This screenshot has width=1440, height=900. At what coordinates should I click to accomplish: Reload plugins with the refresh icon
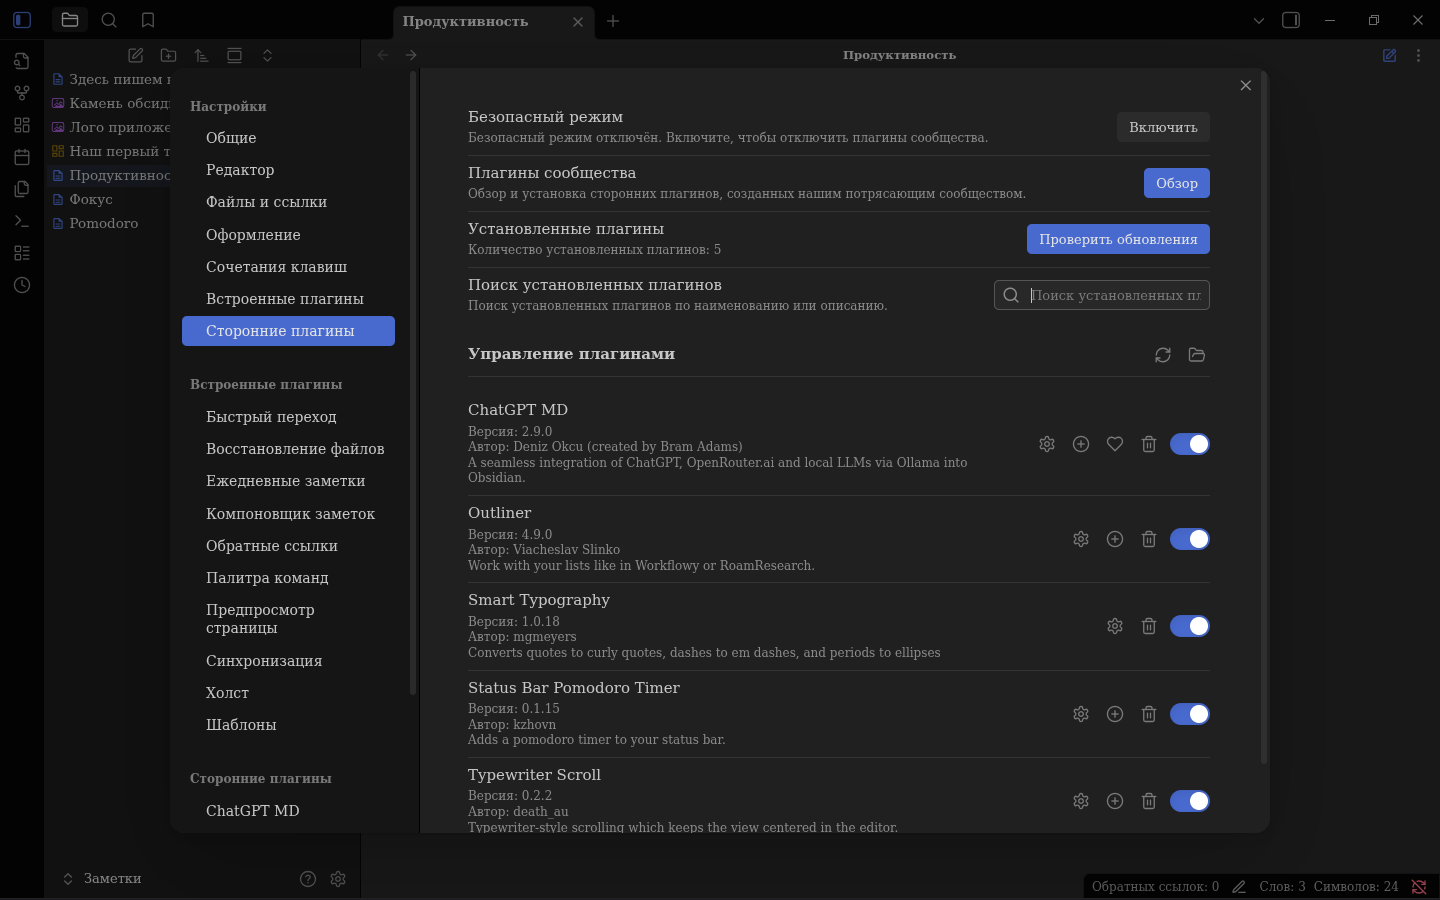[x=1163, y=355]
